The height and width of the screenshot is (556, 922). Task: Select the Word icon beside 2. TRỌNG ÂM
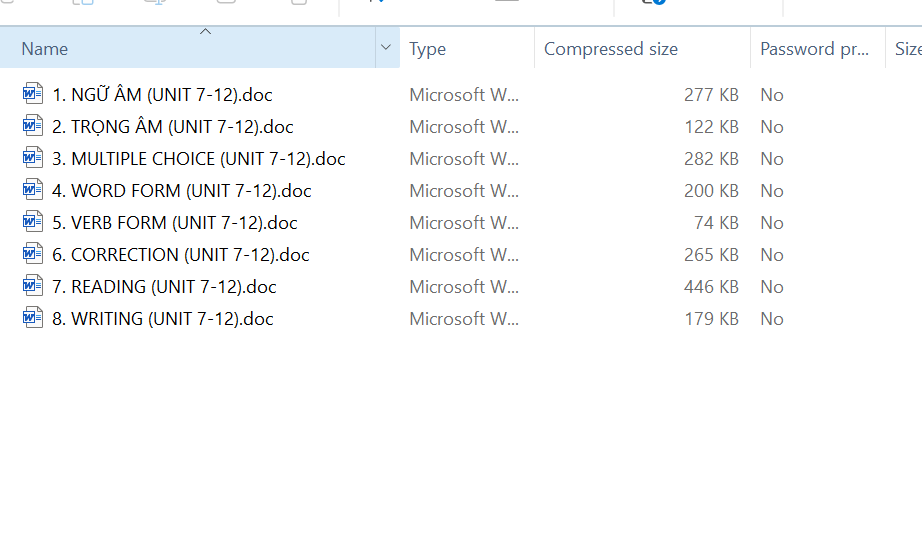coord(33,127)
